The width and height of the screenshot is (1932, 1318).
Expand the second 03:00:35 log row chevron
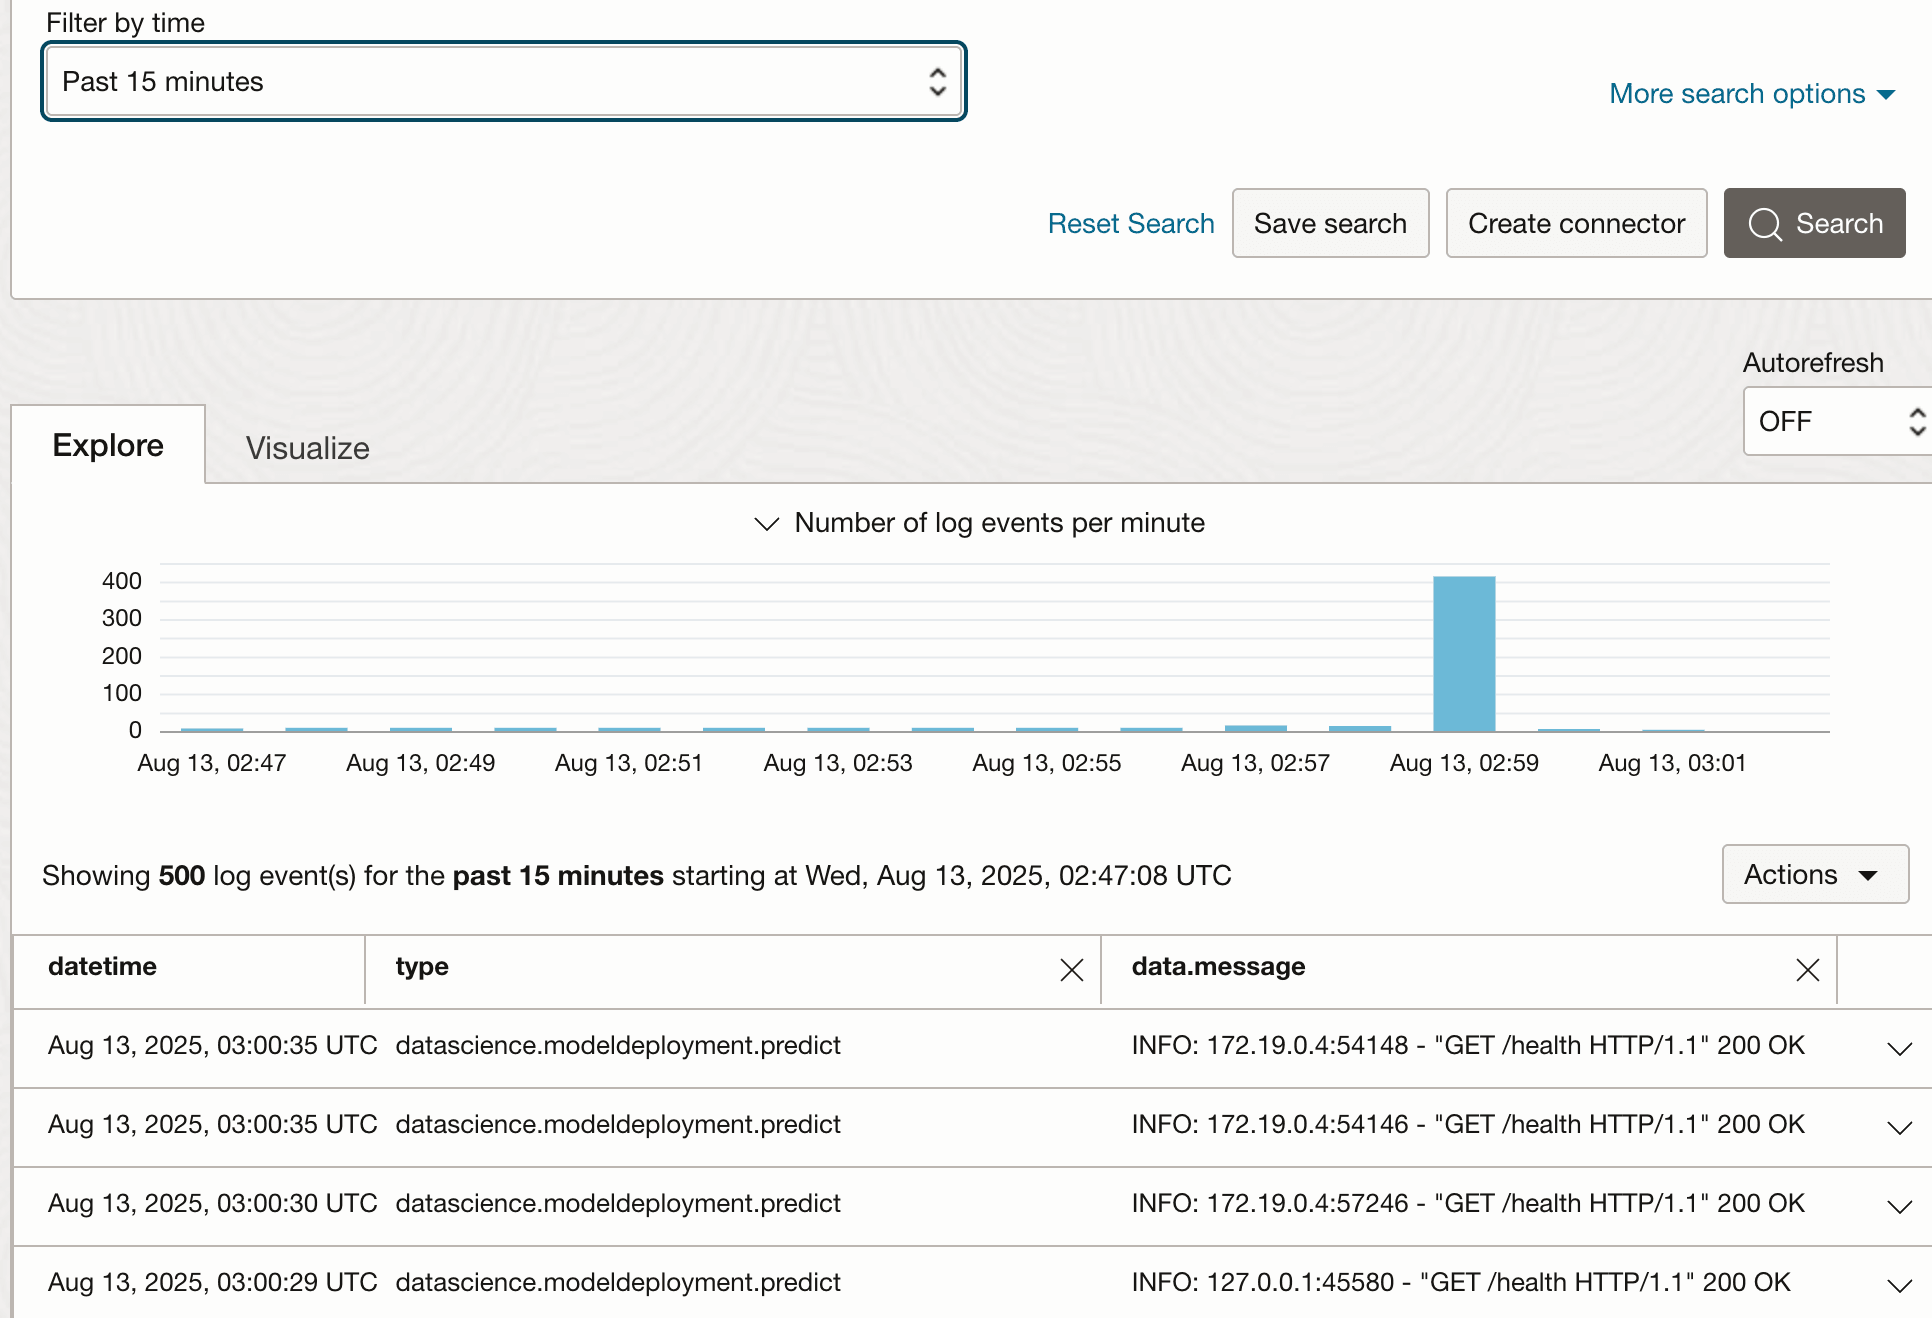click(x=1899, y=1127)
